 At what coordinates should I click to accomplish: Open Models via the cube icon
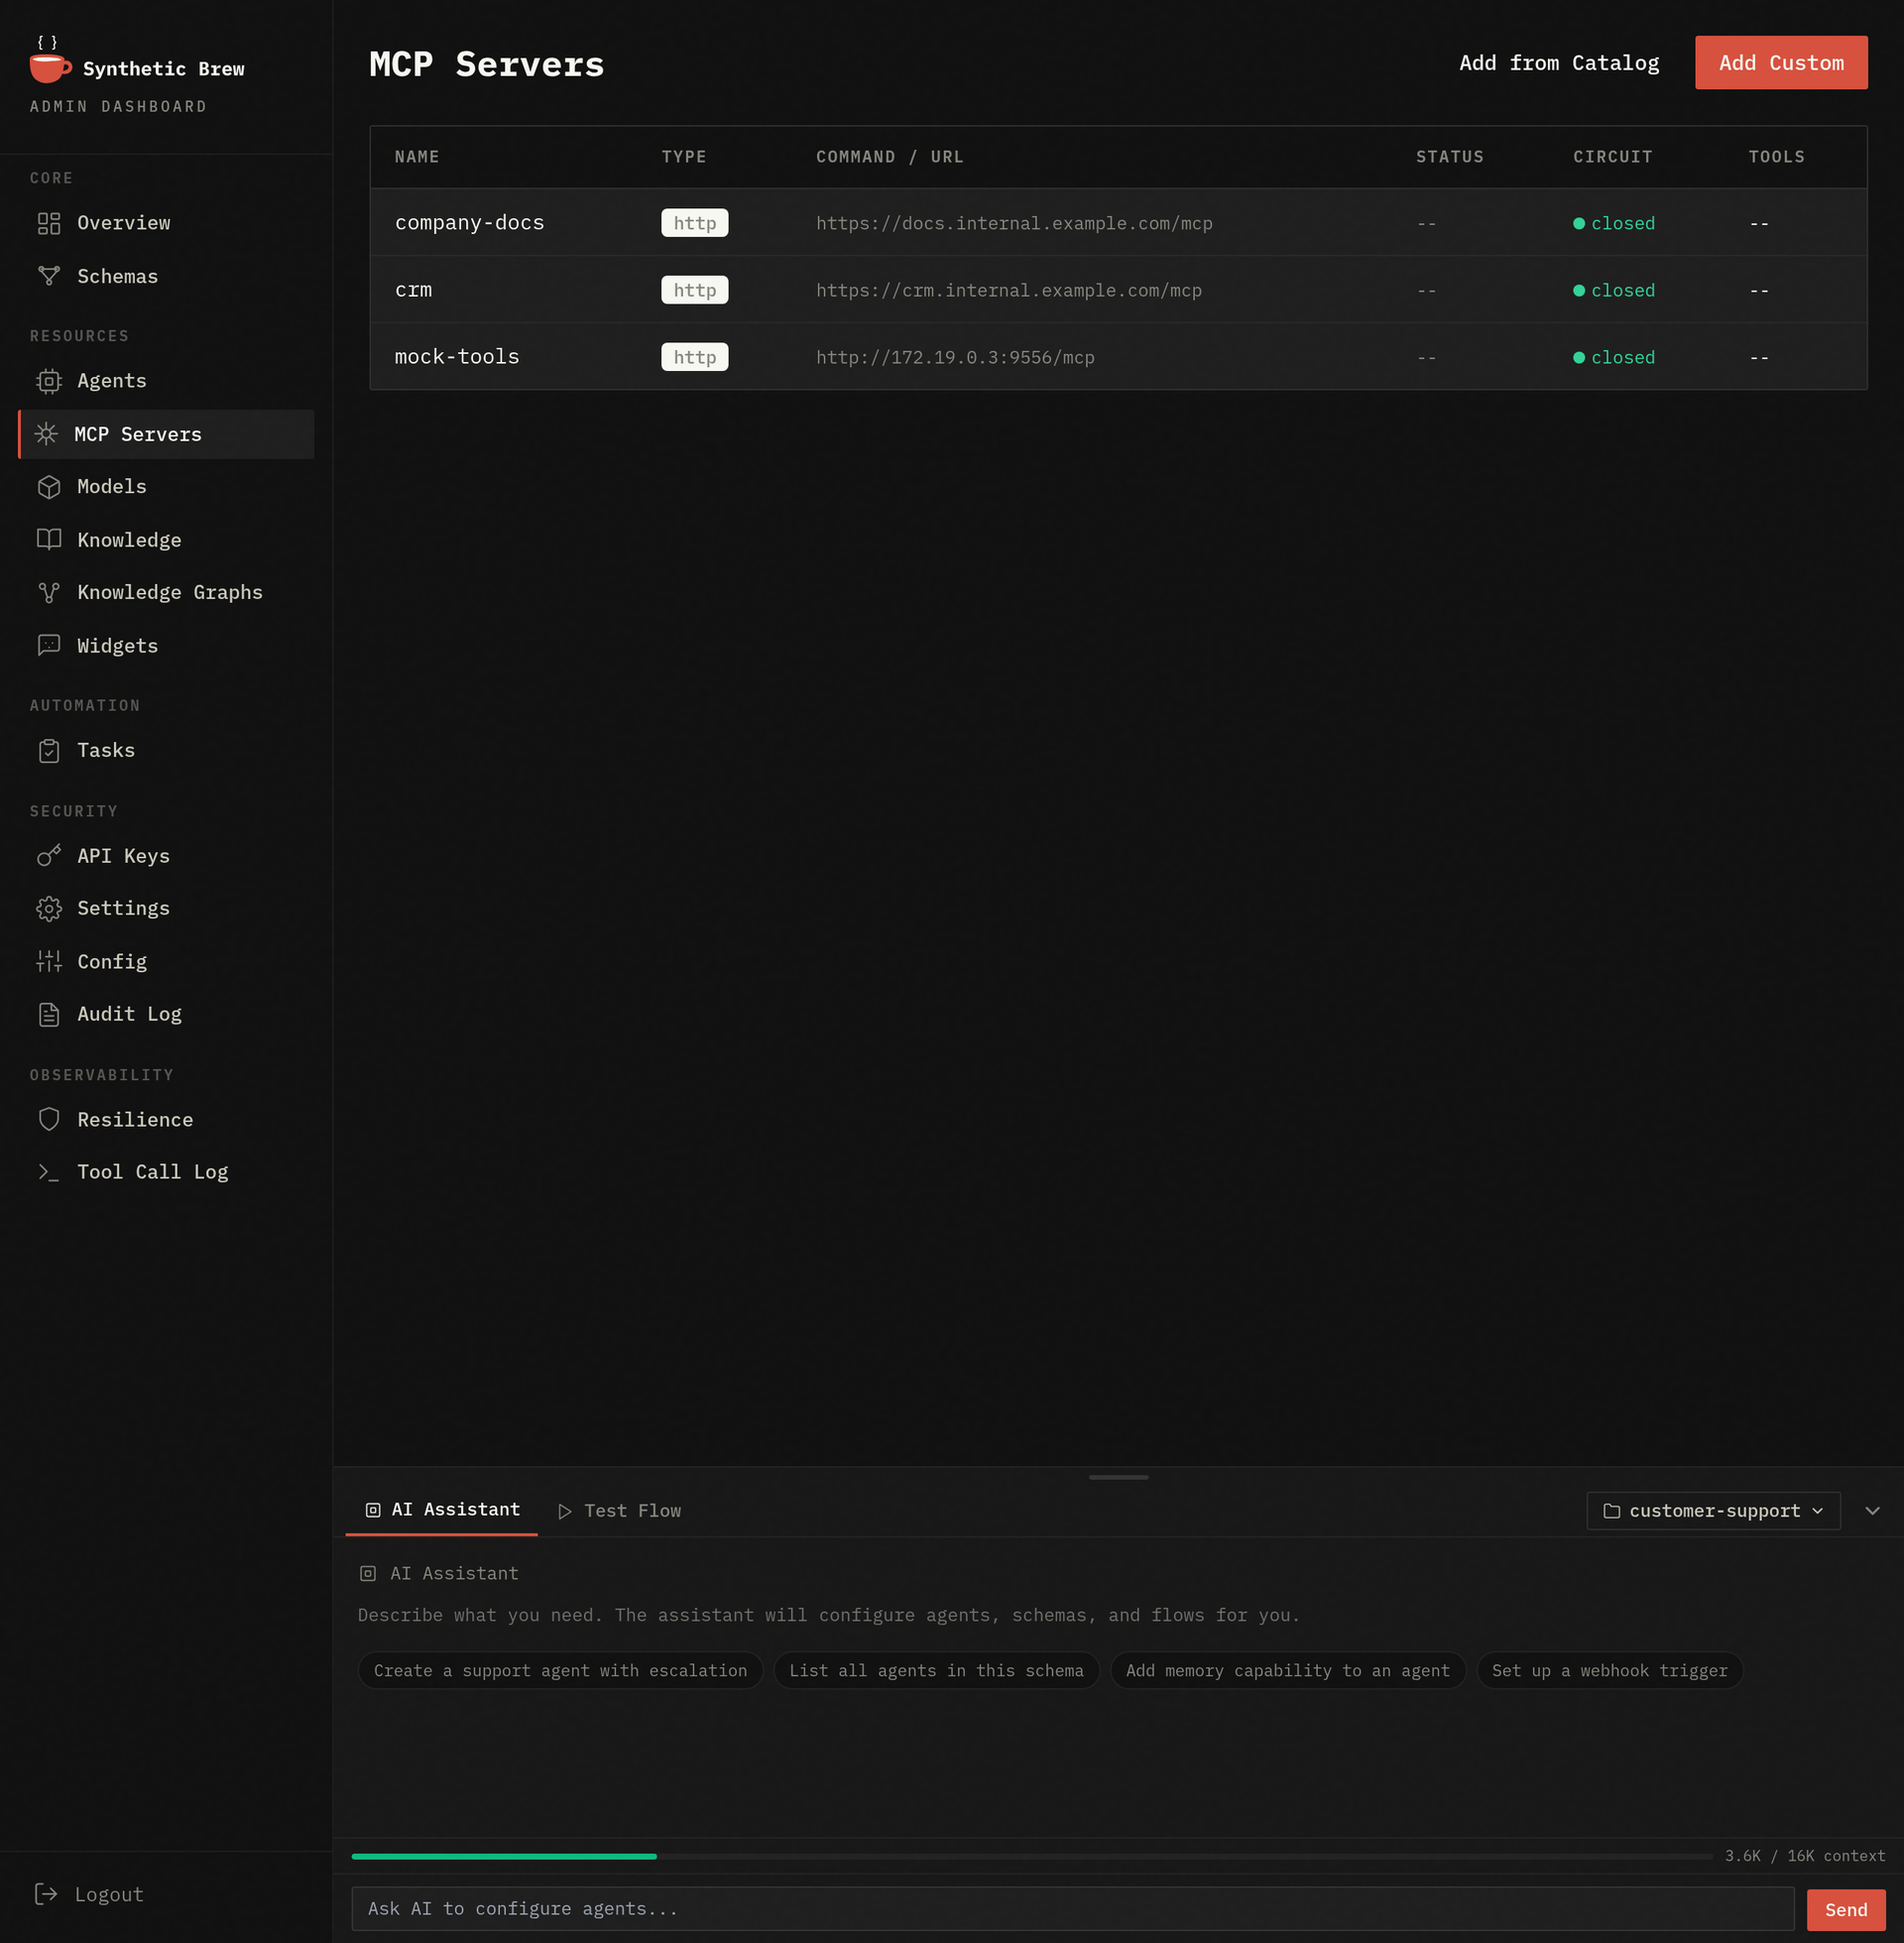pos(49,487)
